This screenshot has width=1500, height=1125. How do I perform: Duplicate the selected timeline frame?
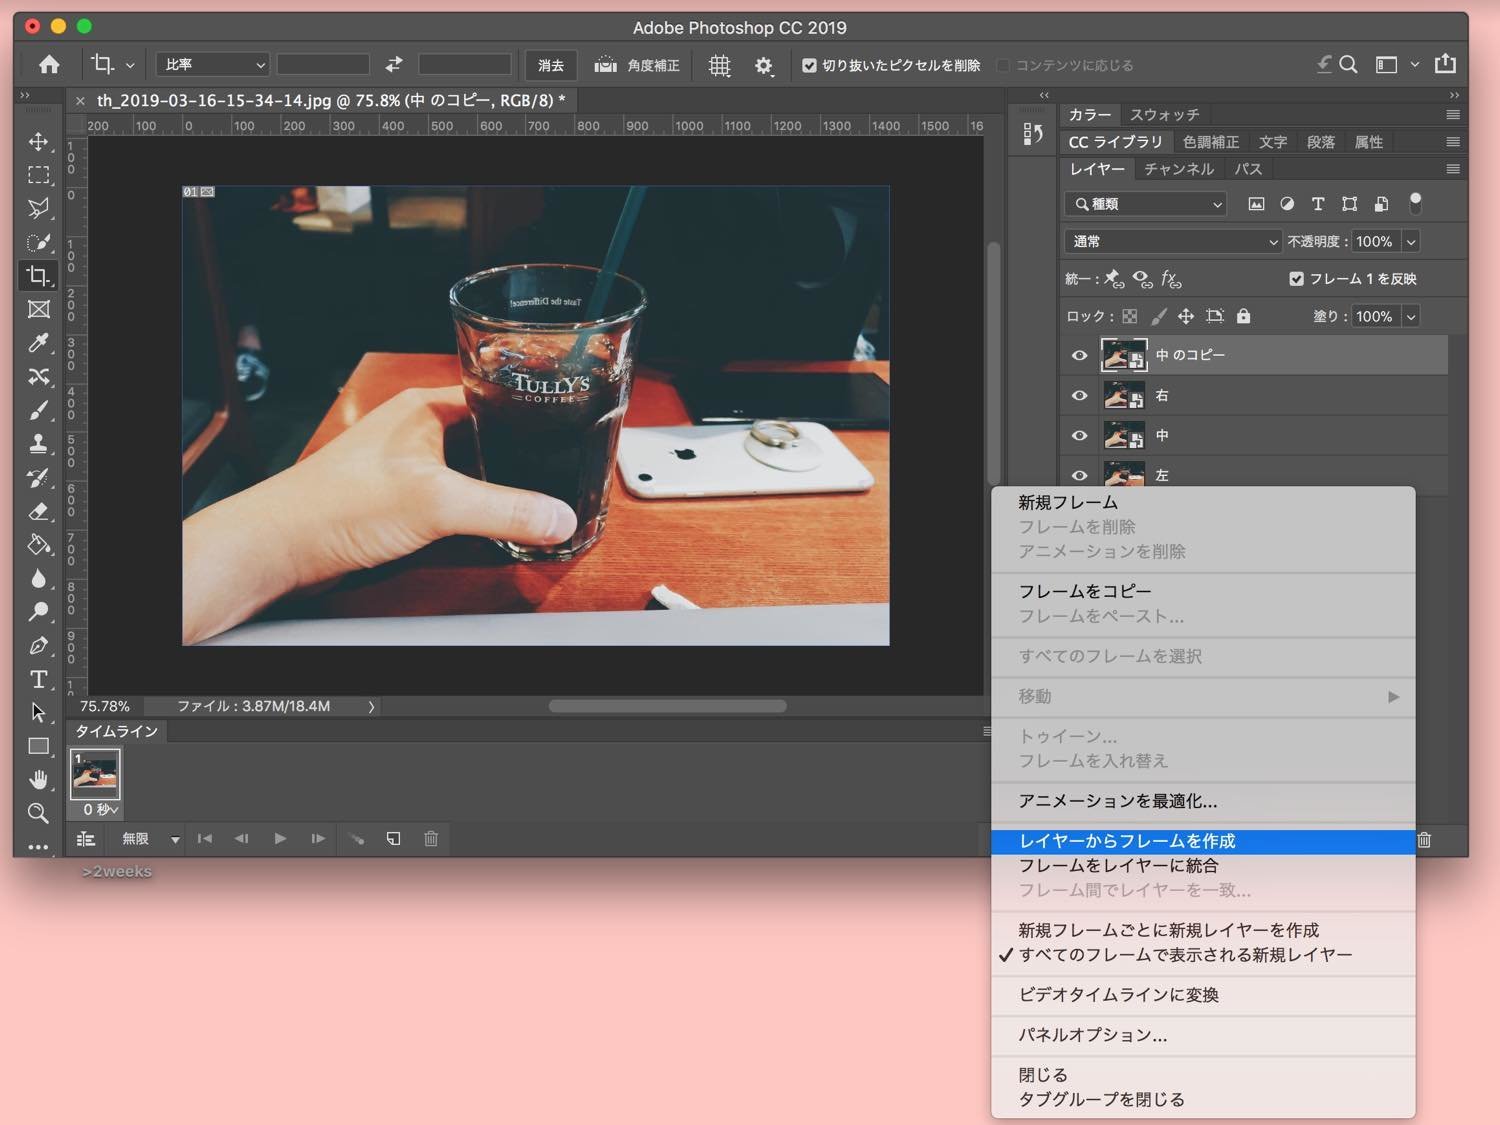point(394,839)
